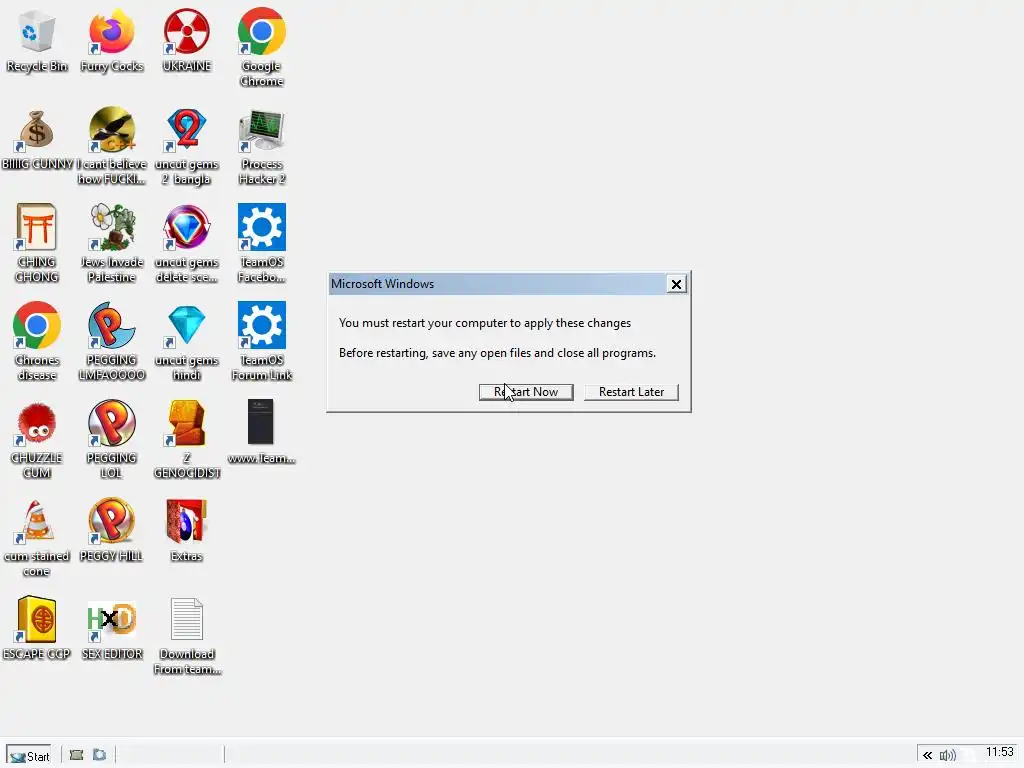Select the red torii gate icon
The height and width of the screenshot is (768, 1024).
[x=37, y=227]
